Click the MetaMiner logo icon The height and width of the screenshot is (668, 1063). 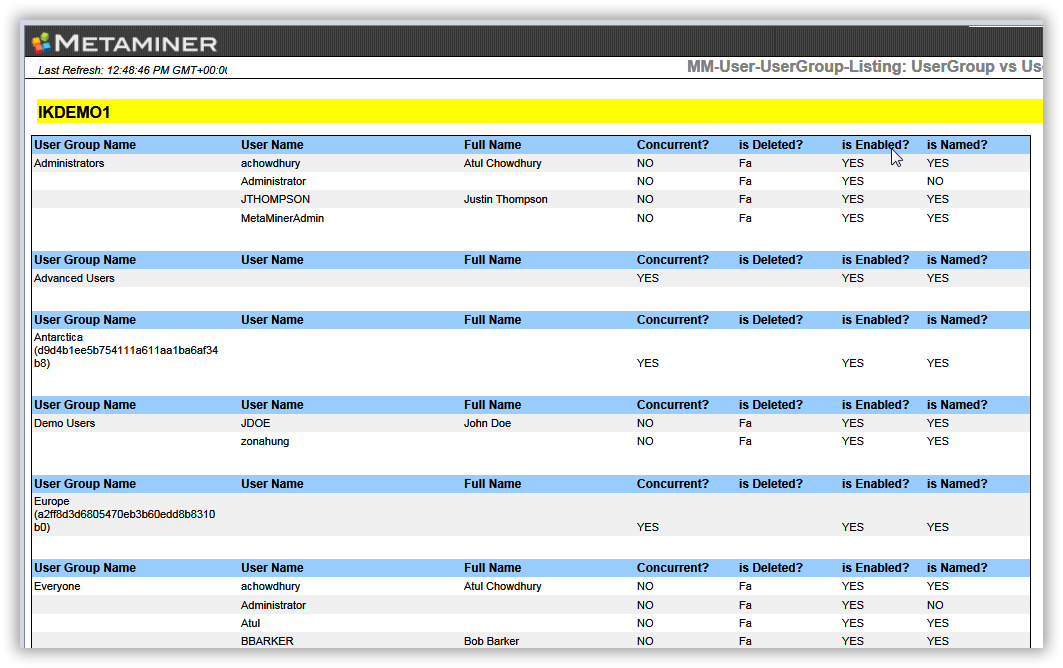(x=41, y=43)
